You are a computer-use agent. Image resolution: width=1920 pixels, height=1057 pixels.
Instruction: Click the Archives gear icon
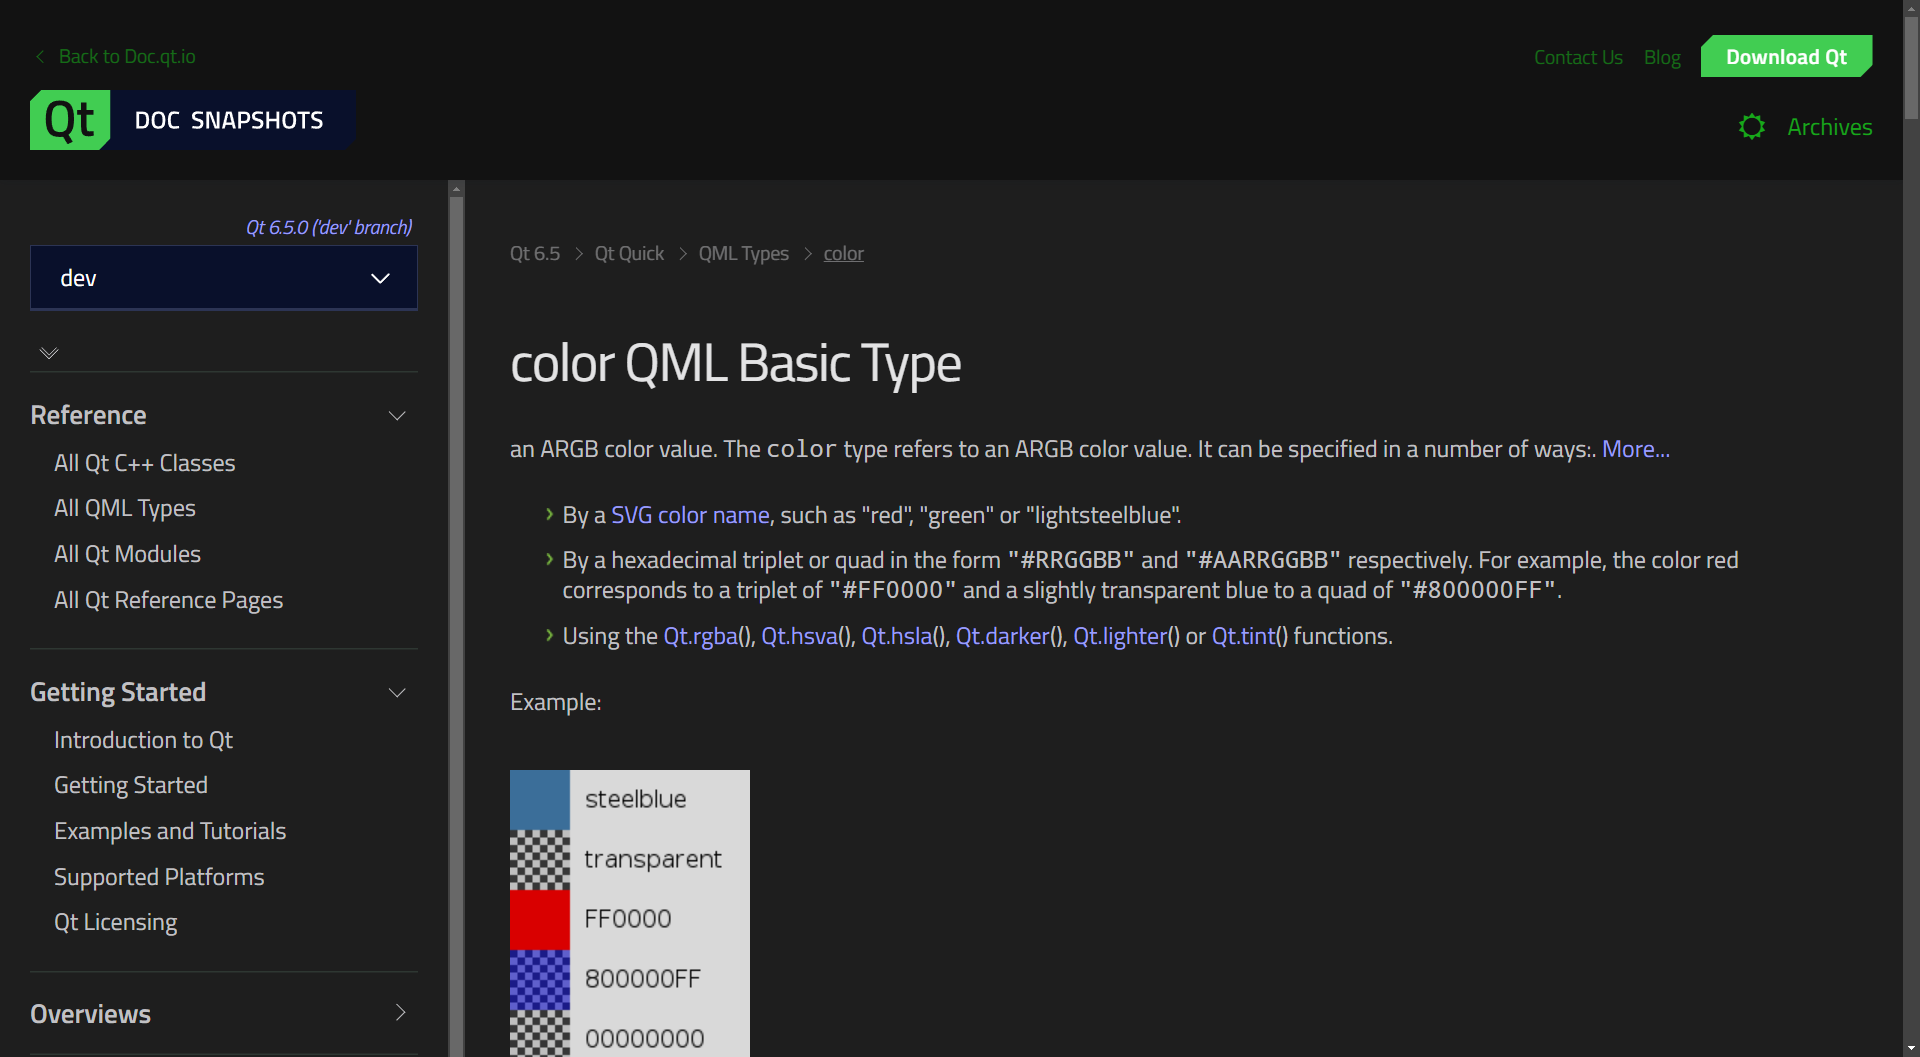[x=1751, y=127]
